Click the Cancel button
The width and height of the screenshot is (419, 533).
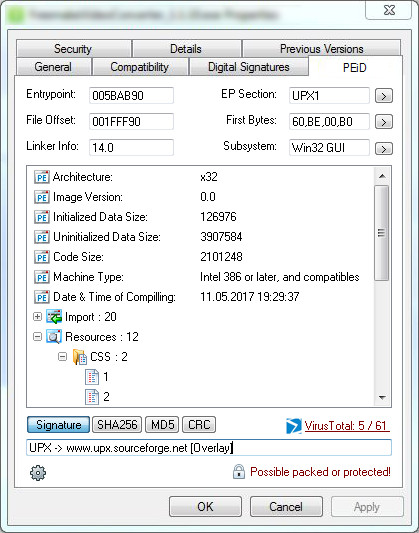point(286,506)
